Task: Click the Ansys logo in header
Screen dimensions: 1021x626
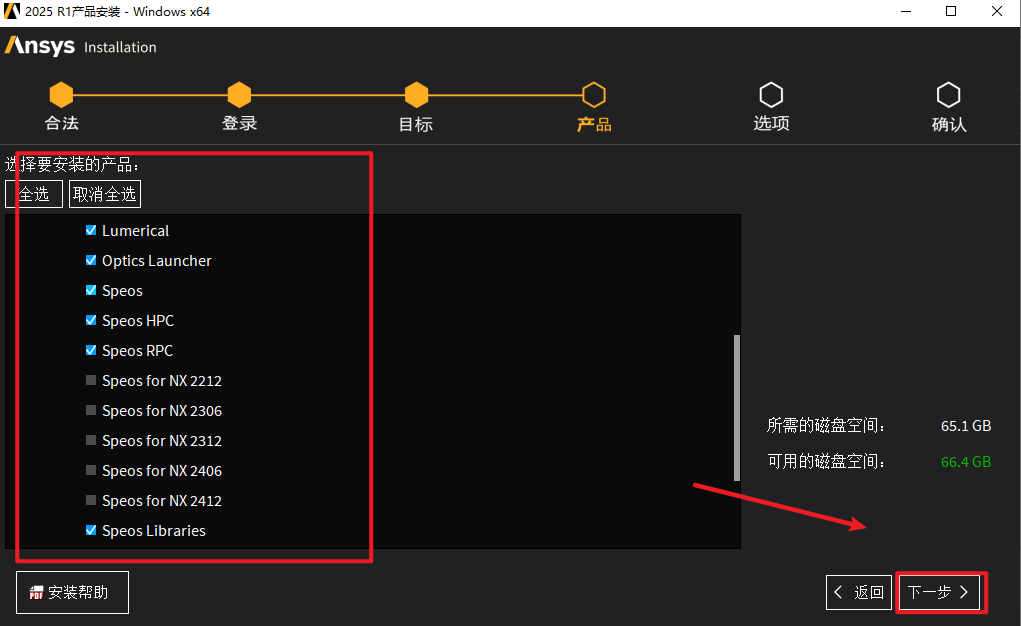Action: point(40,46)
